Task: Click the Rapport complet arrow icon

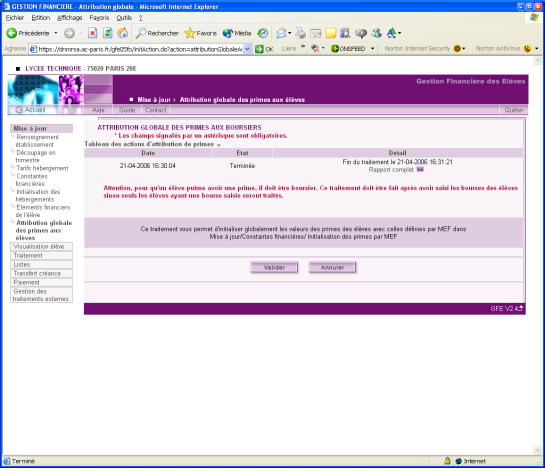Action: (x=420, y=170)
